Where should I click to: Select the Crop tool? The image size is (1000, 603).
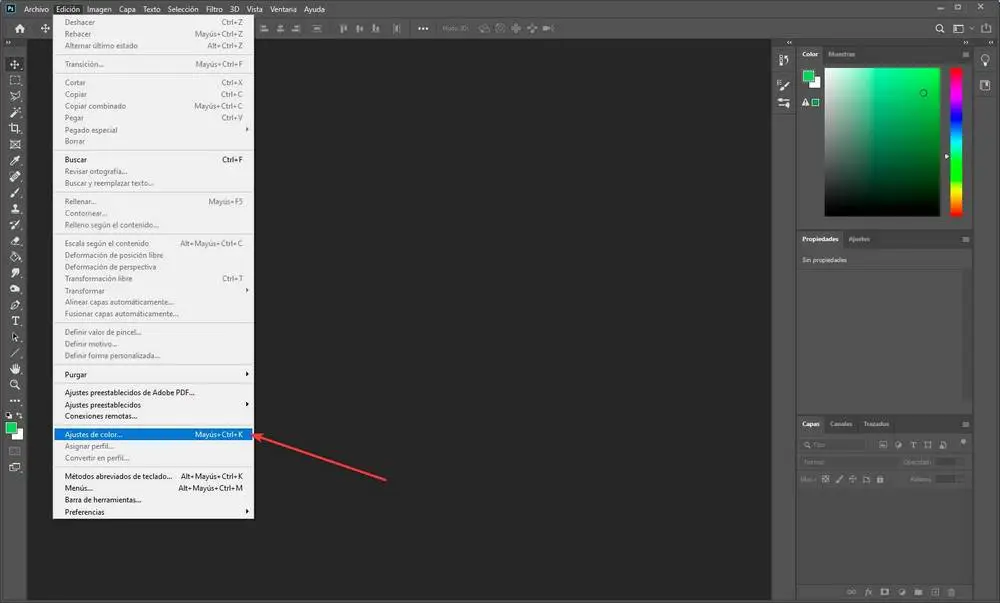point(15,128)
